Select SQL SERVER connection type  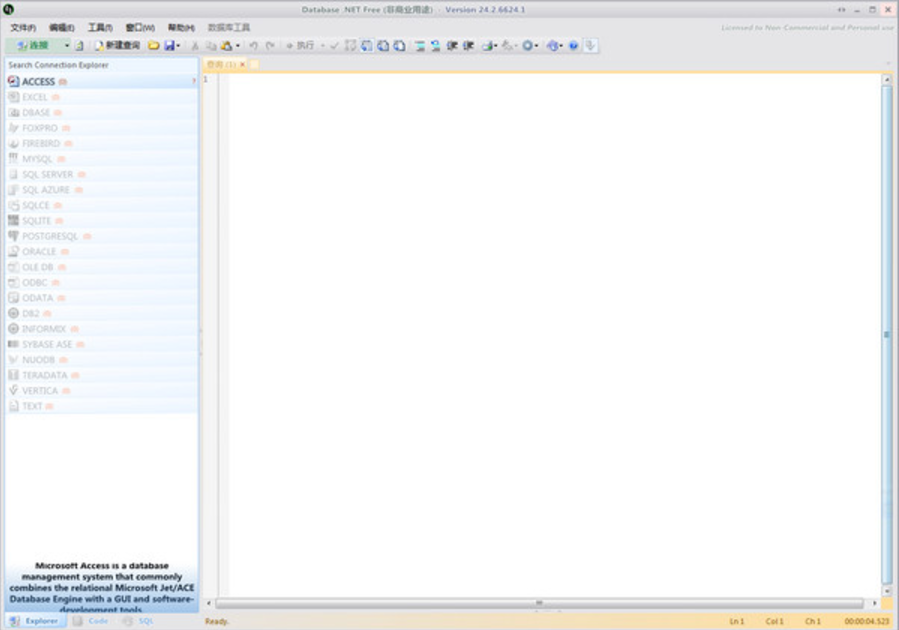(101, 174)
